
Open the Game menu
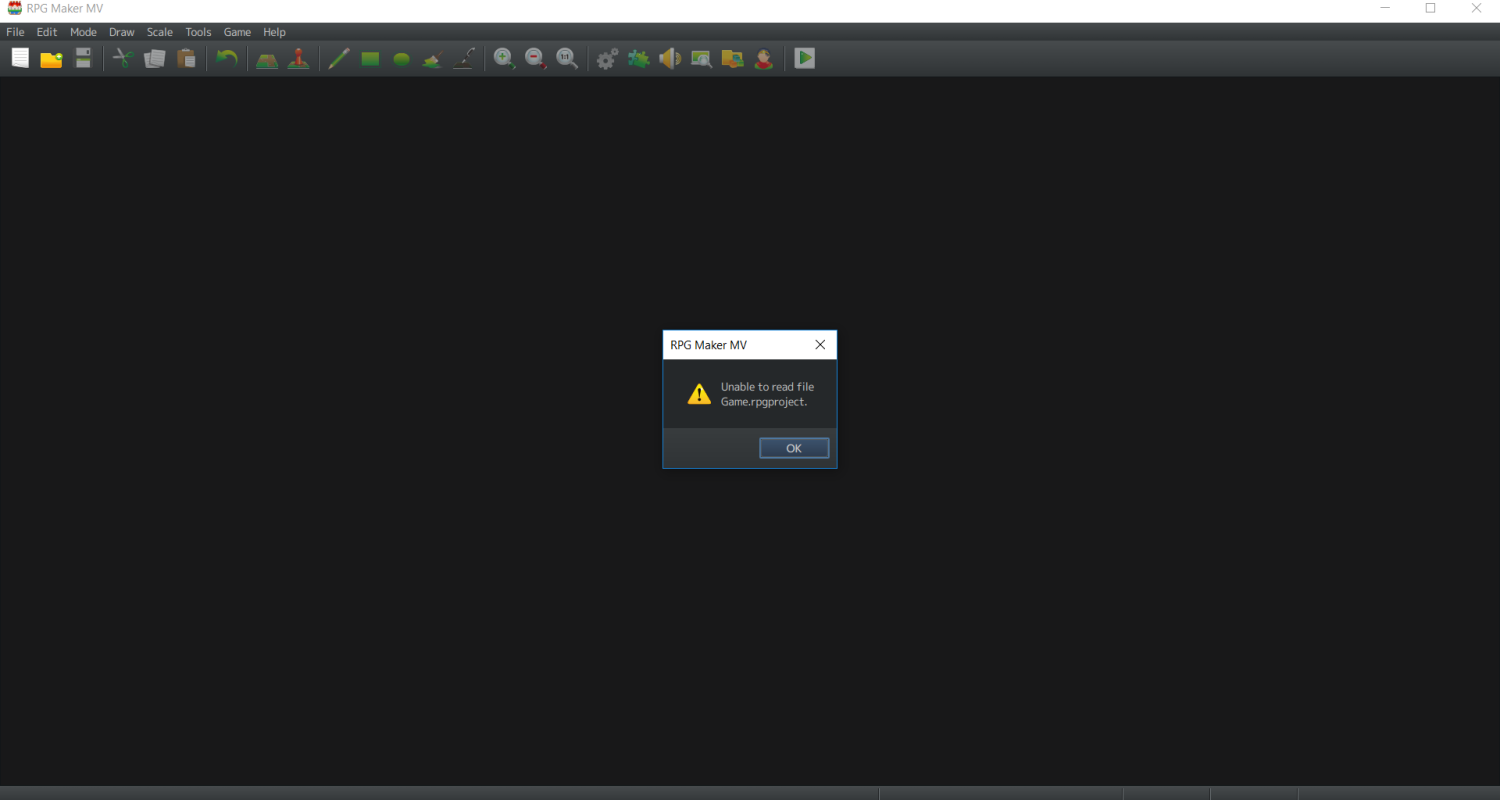[237, 32]
